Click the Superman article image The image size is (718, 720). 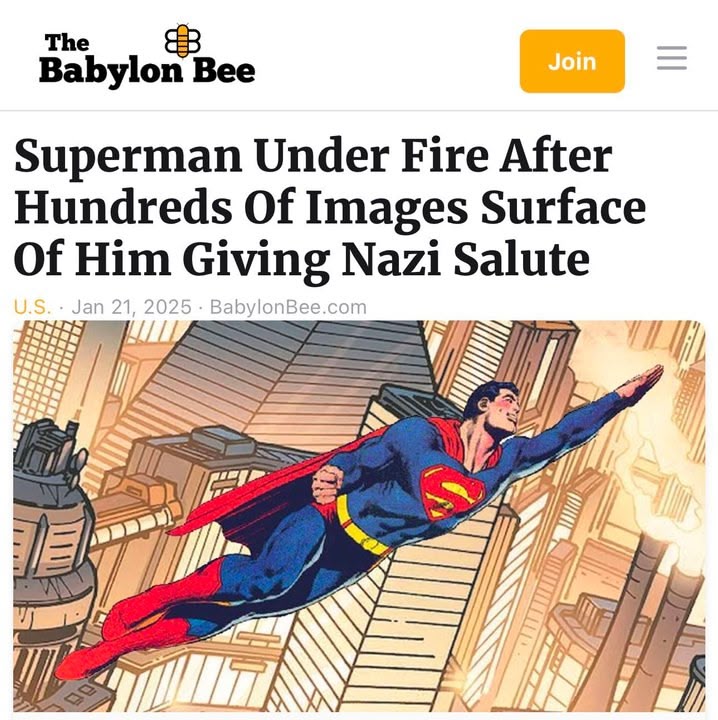coord(359,516)
